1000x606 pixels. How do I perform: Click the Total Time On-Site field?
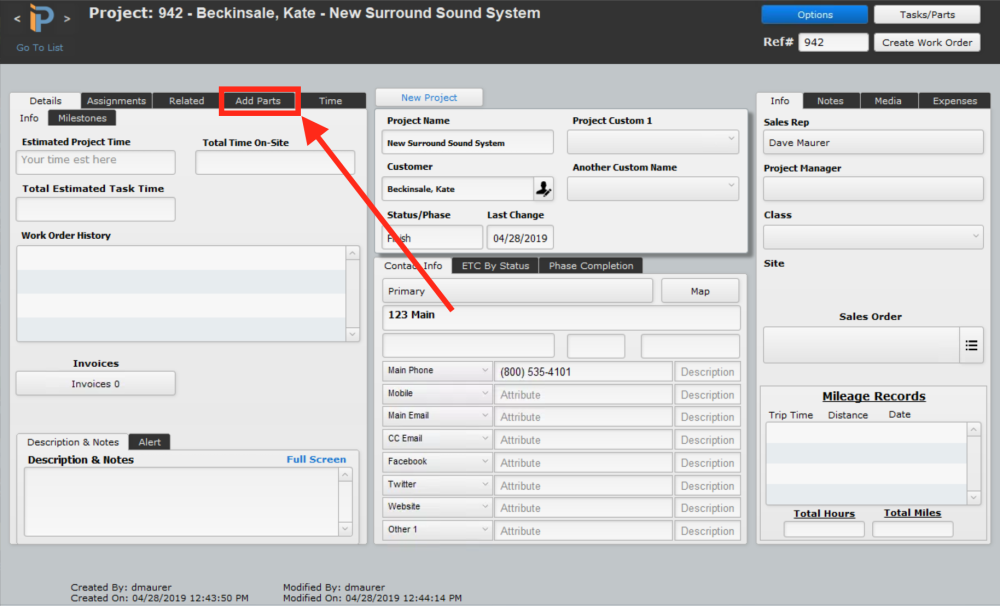(275, 163)
